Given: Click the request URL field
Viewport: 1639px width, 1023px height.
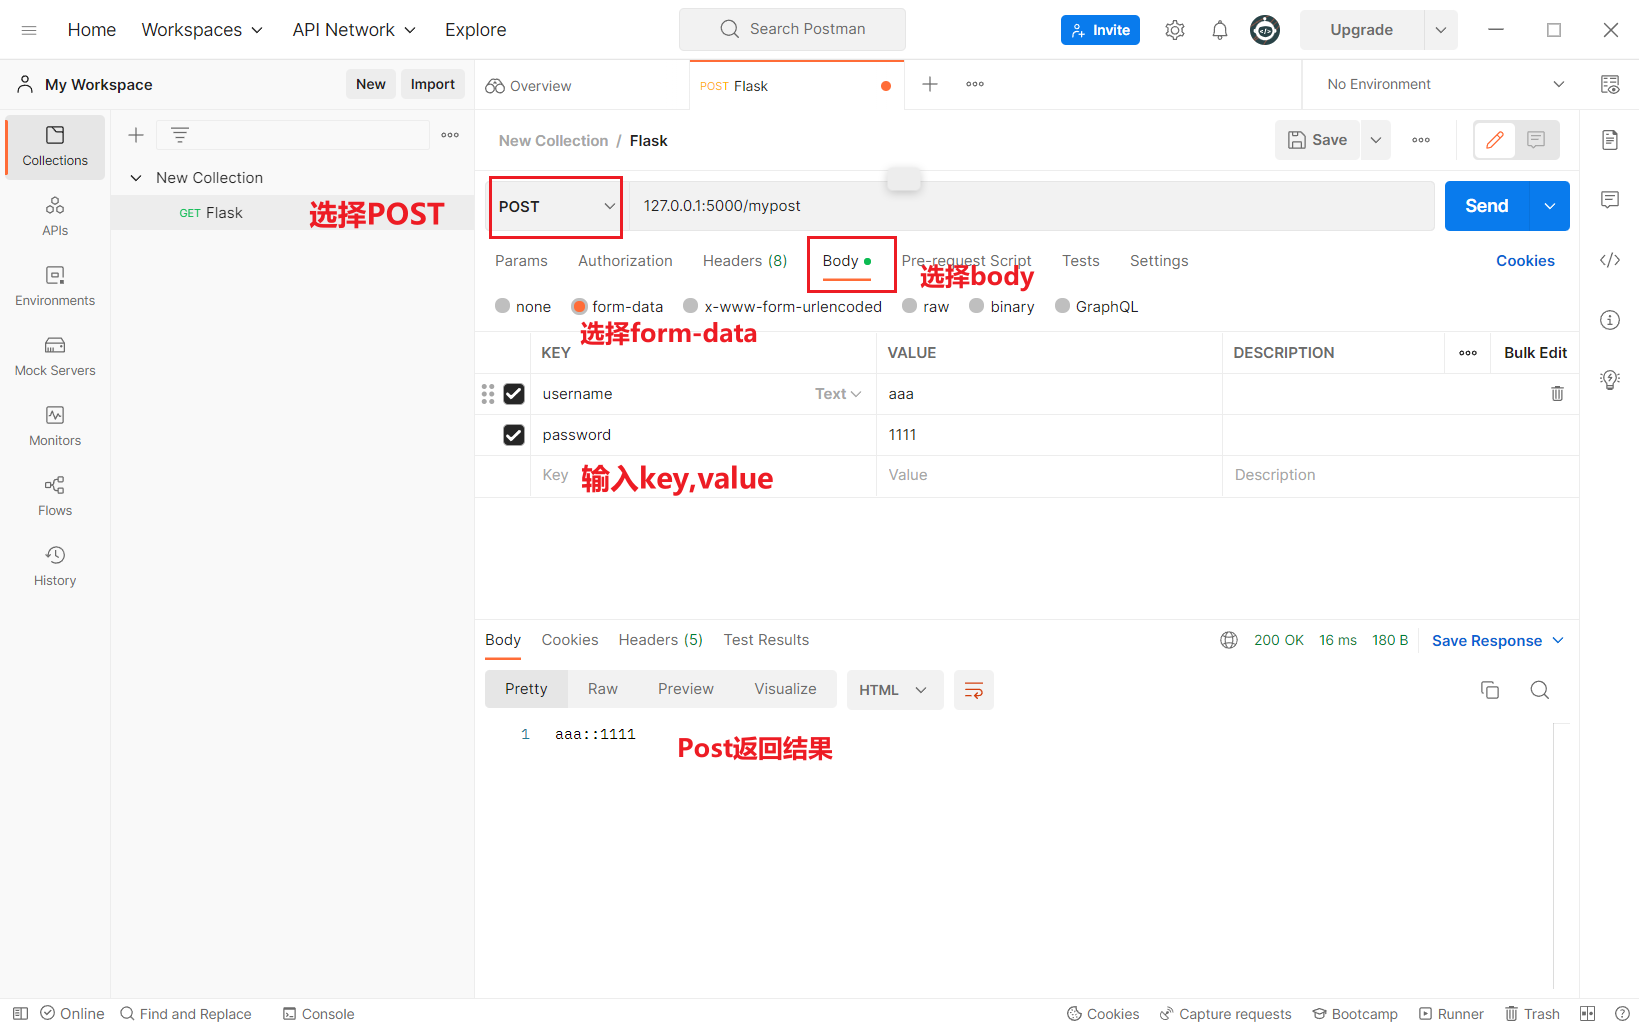Looking at the screenshot, I should click(x=1032, y=206).
